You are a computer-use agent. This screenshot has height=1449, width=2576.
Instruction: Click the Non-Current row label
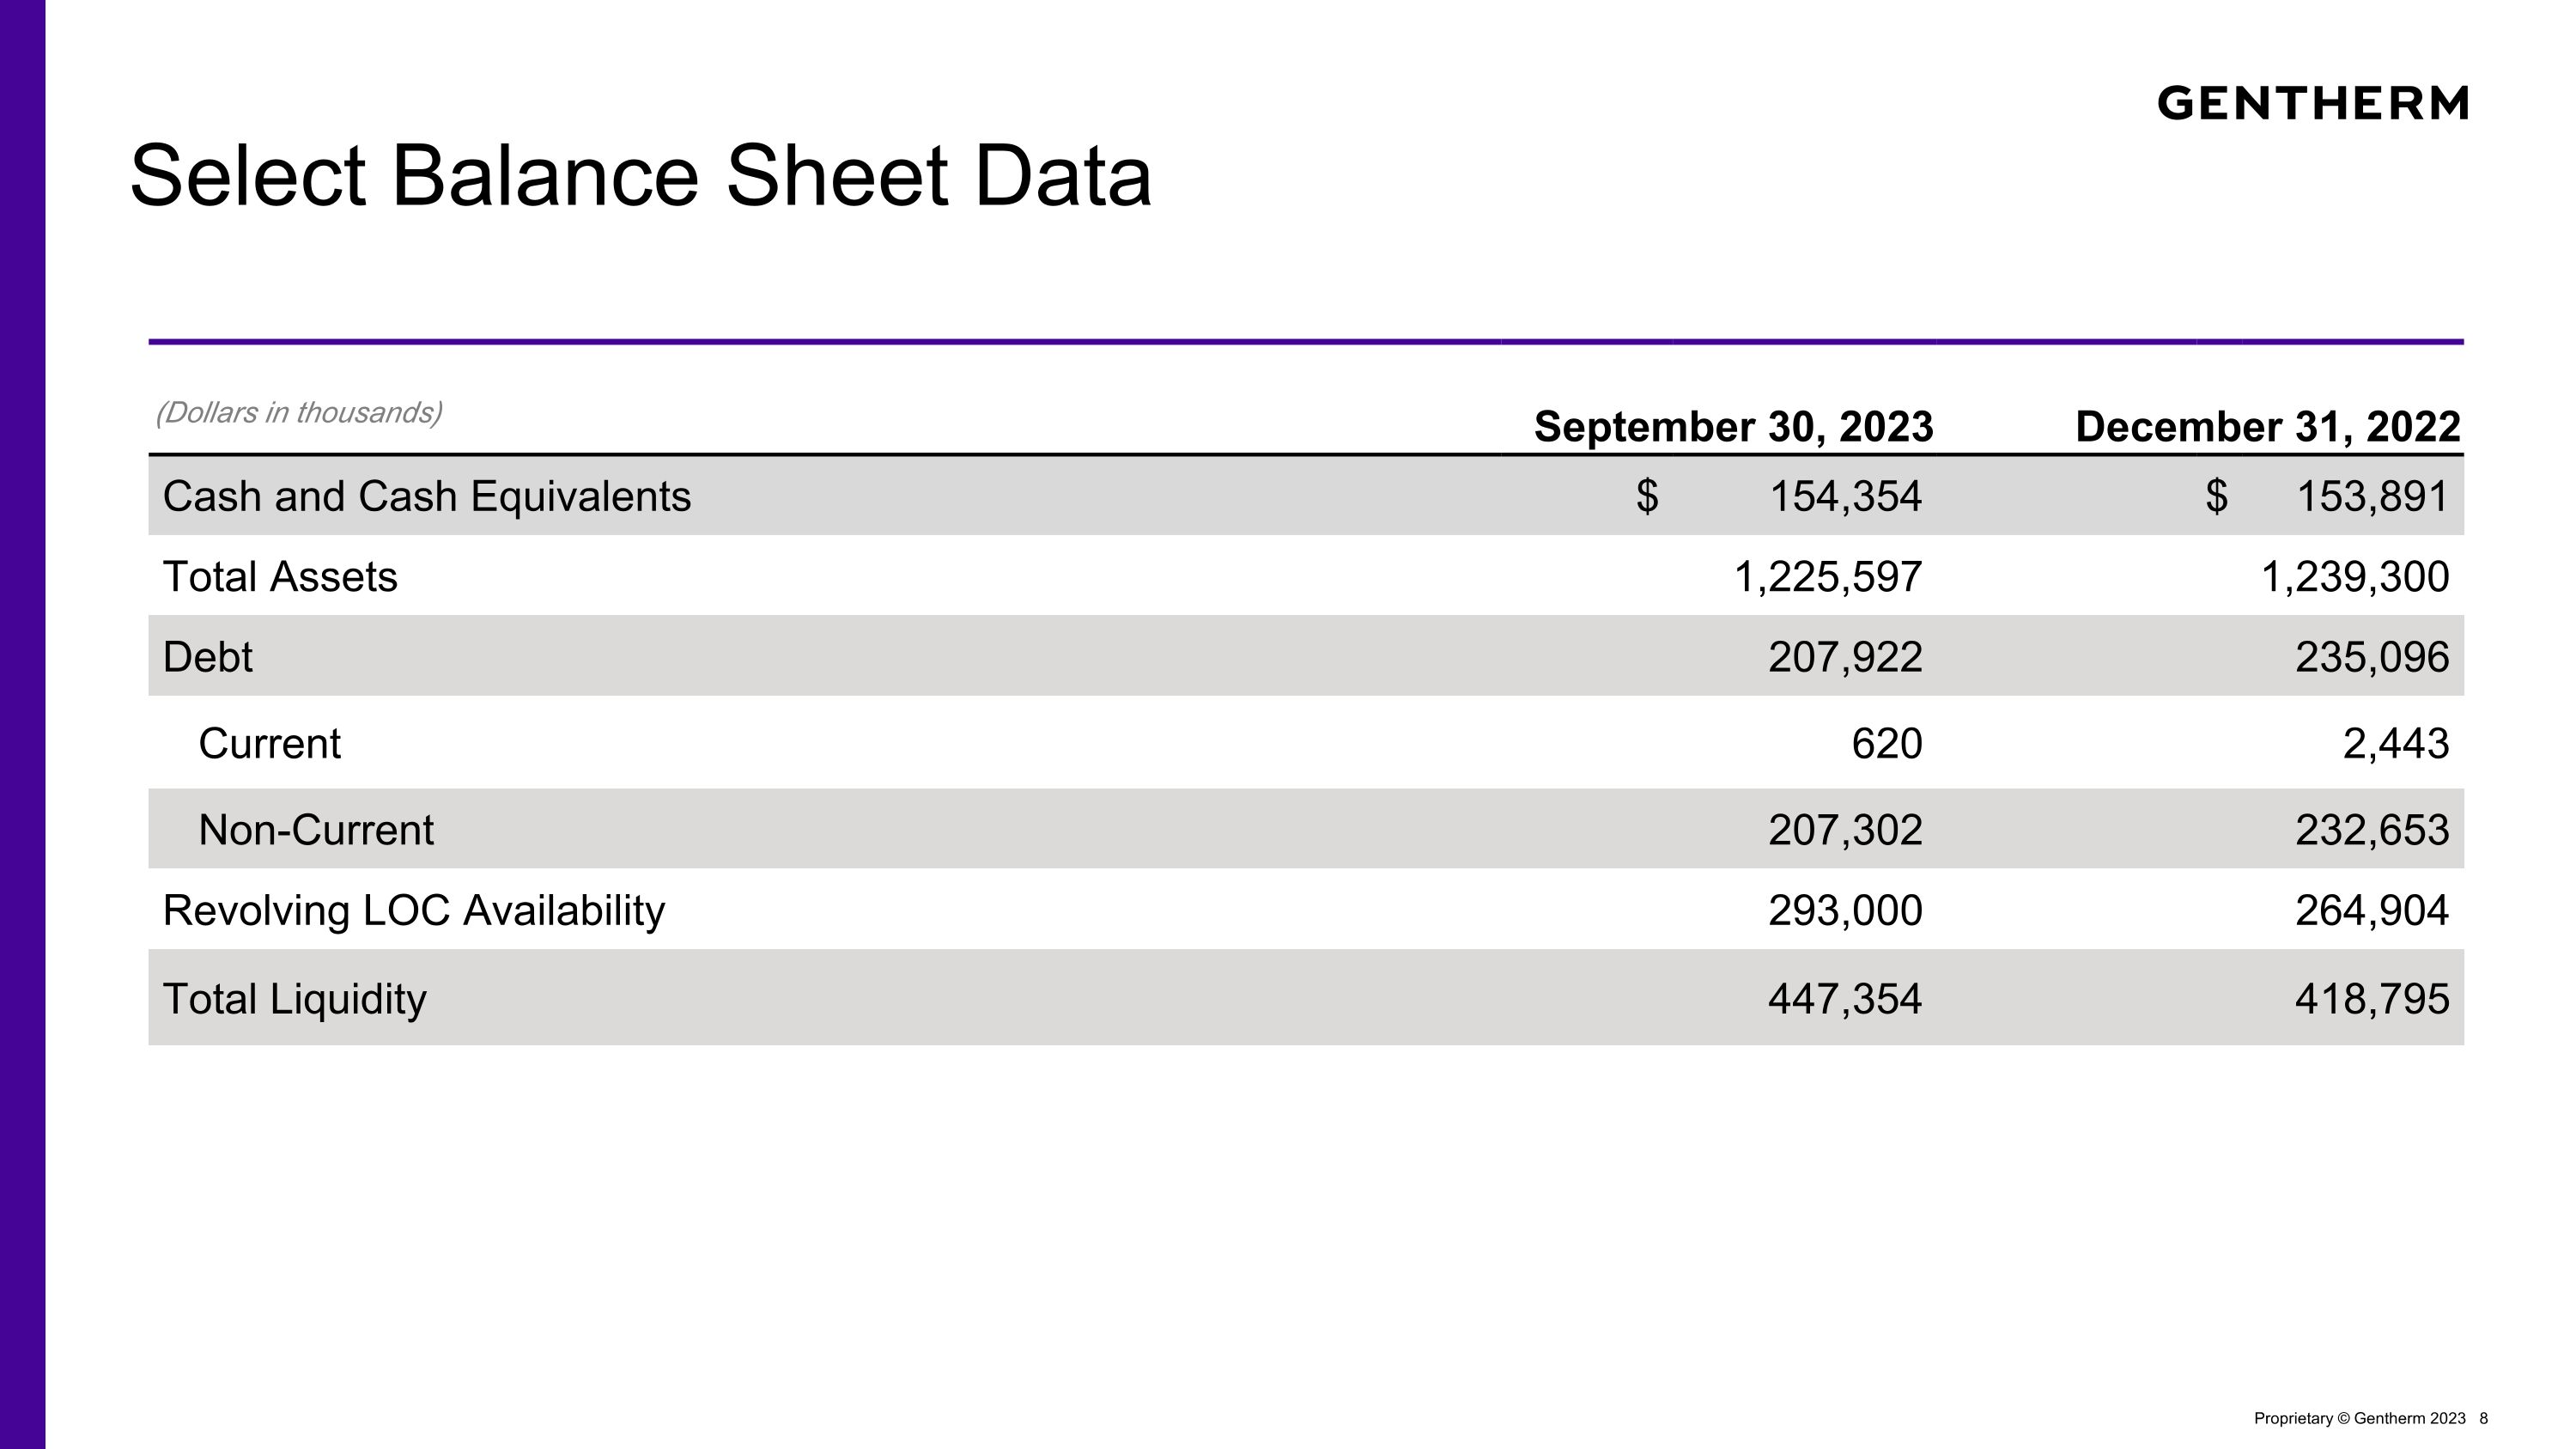[316, 830]
